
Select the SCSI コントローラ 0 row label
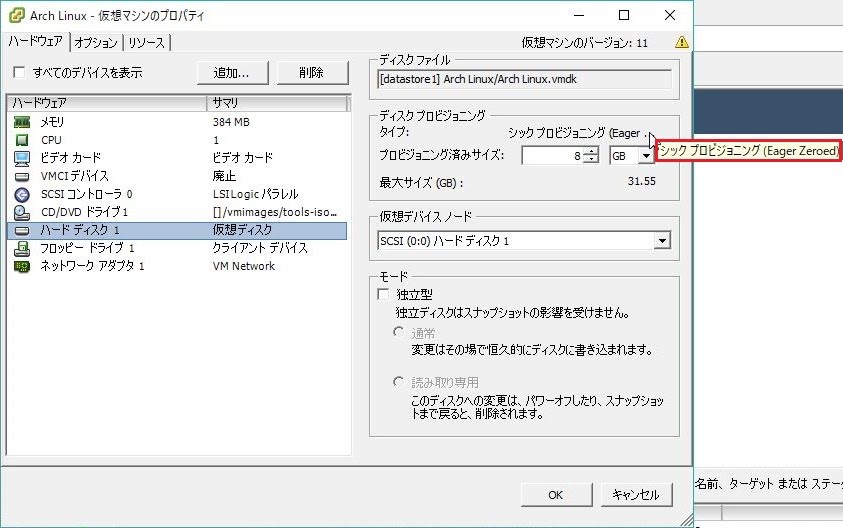(x=87, y=194)
